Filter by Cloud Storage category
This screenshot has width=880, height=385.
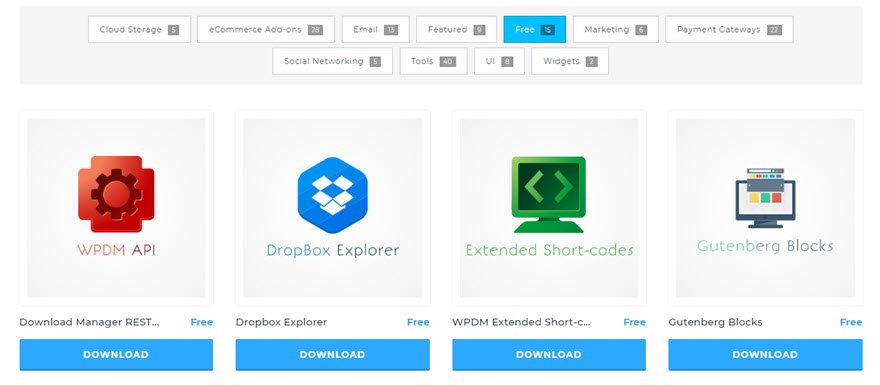[139, 29]
